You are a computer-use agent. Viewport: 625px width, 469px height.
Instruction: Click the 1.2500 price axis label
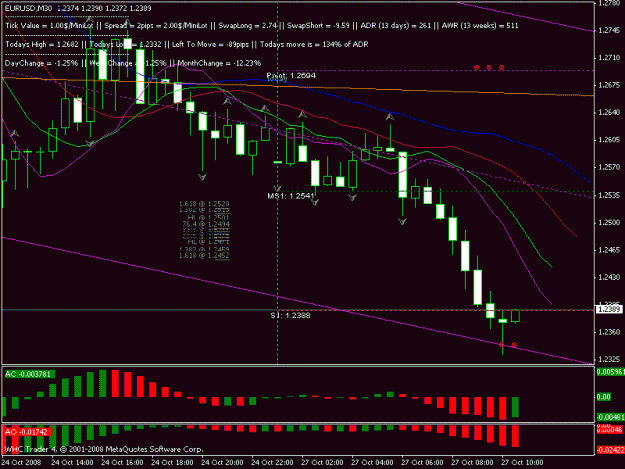[609, 222]
